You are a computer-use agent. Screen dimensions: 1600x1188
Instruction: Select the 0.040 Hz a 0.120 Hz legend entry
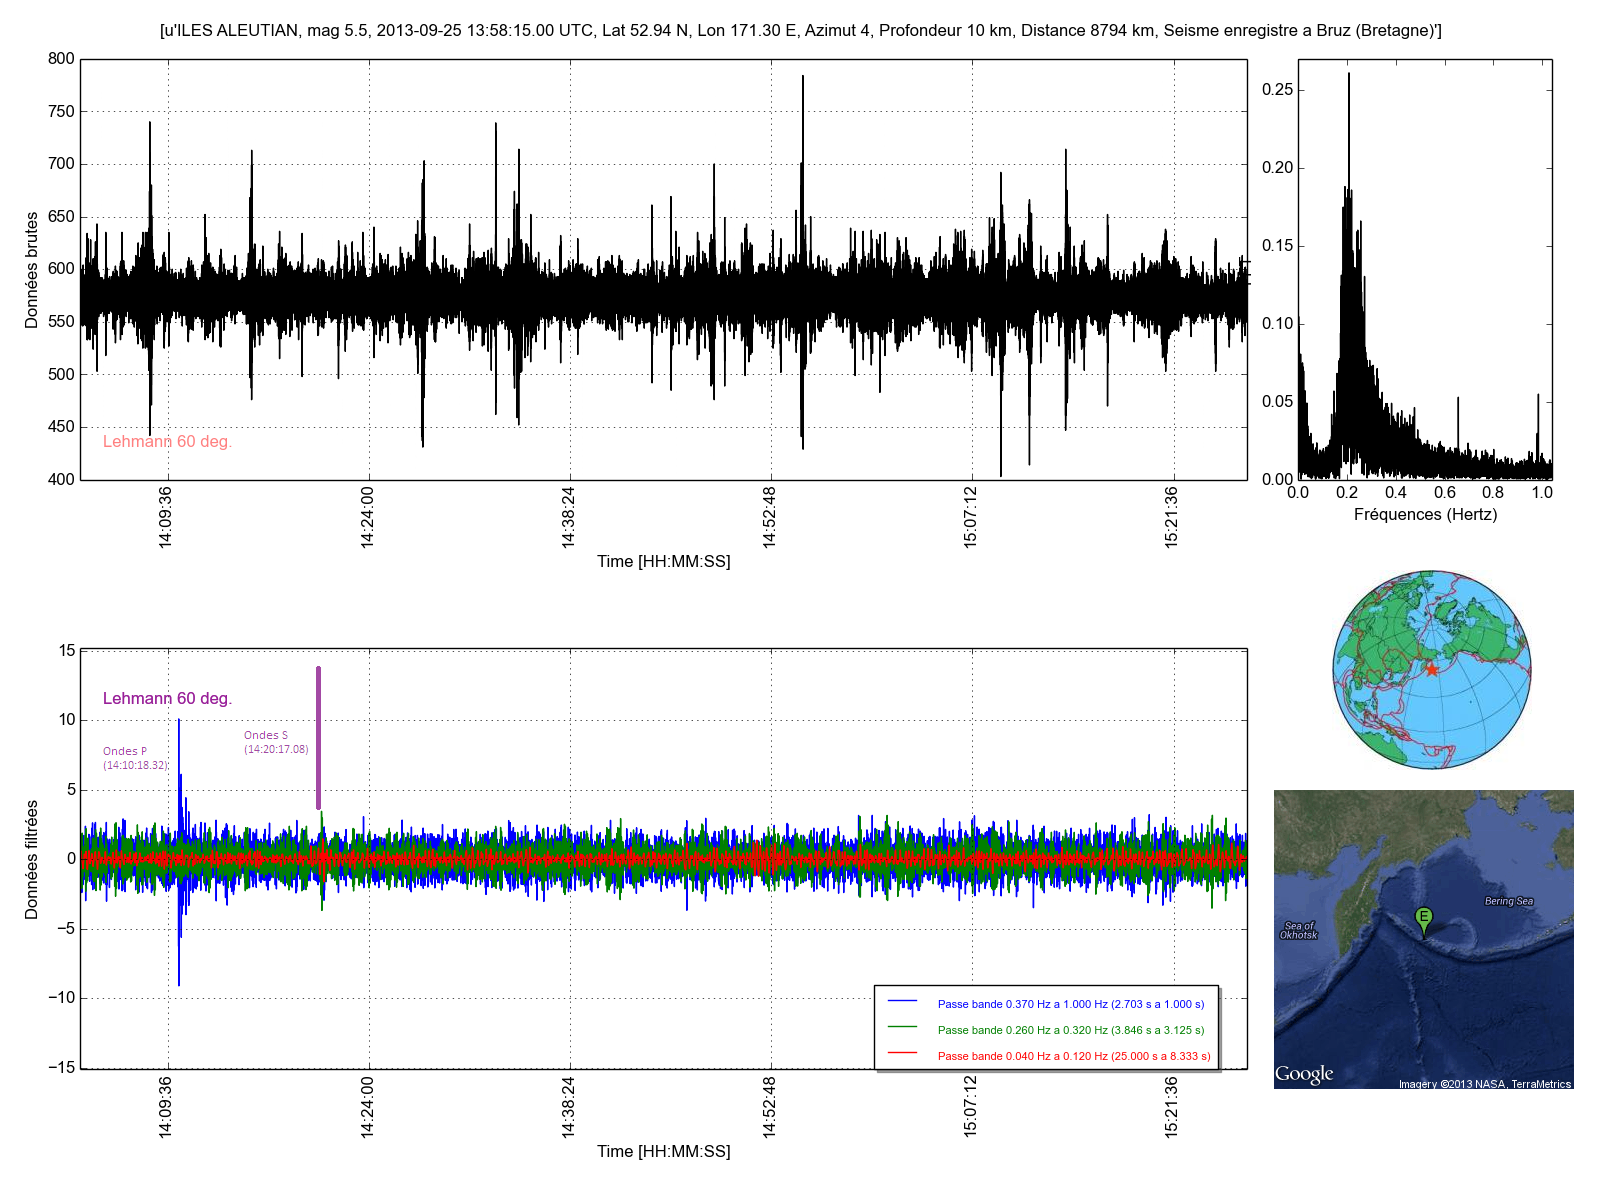click(1073, 1056)
